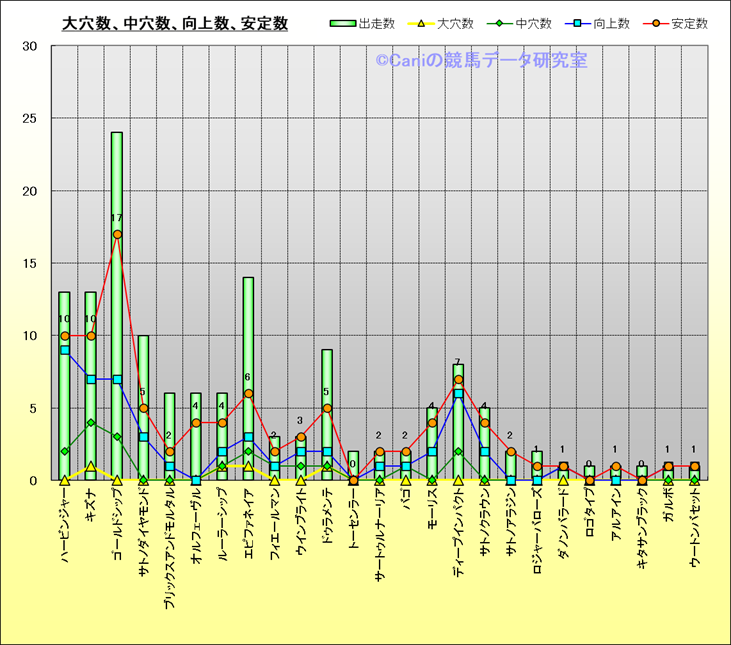Click the y-axis value 30
Viewport: 731px width, 645px height.
coord(30,46)
